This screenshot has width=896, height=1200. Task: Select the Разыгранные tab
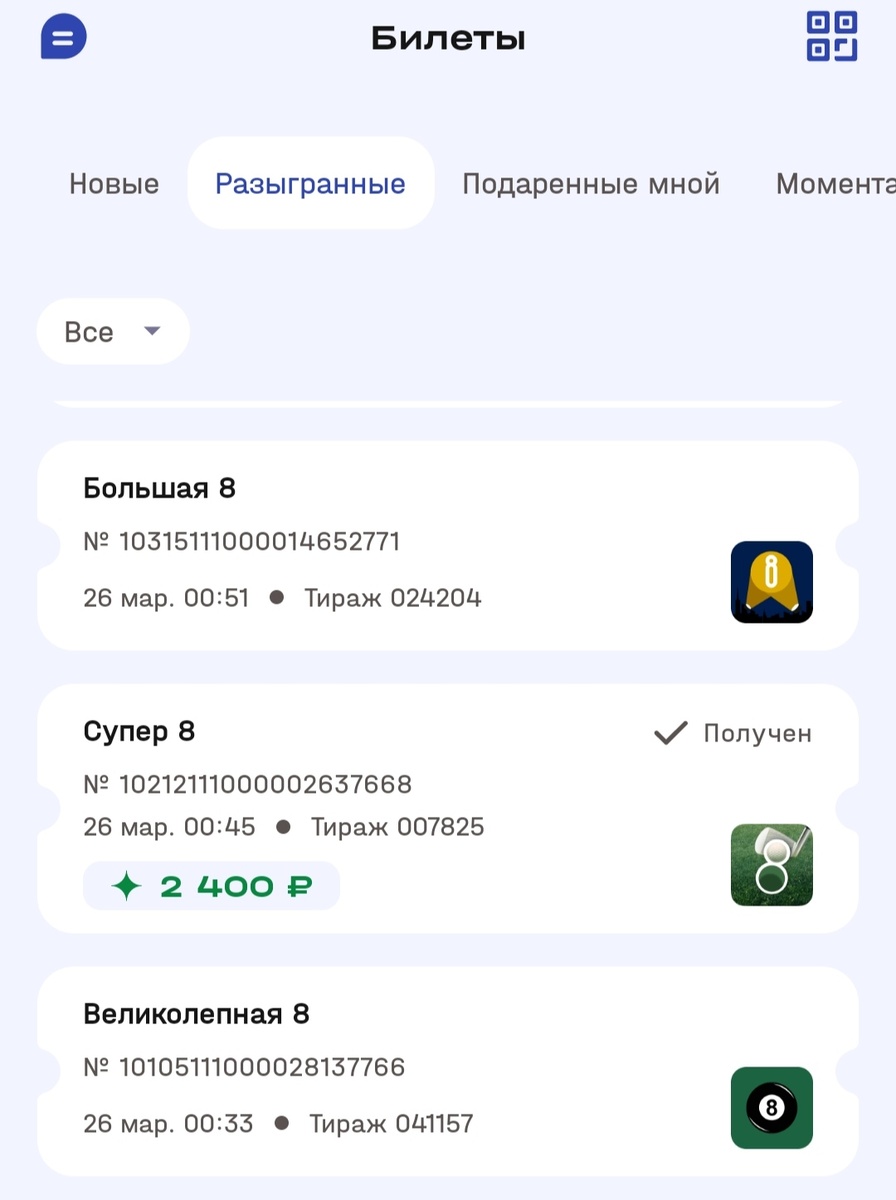tap(310, 183)
